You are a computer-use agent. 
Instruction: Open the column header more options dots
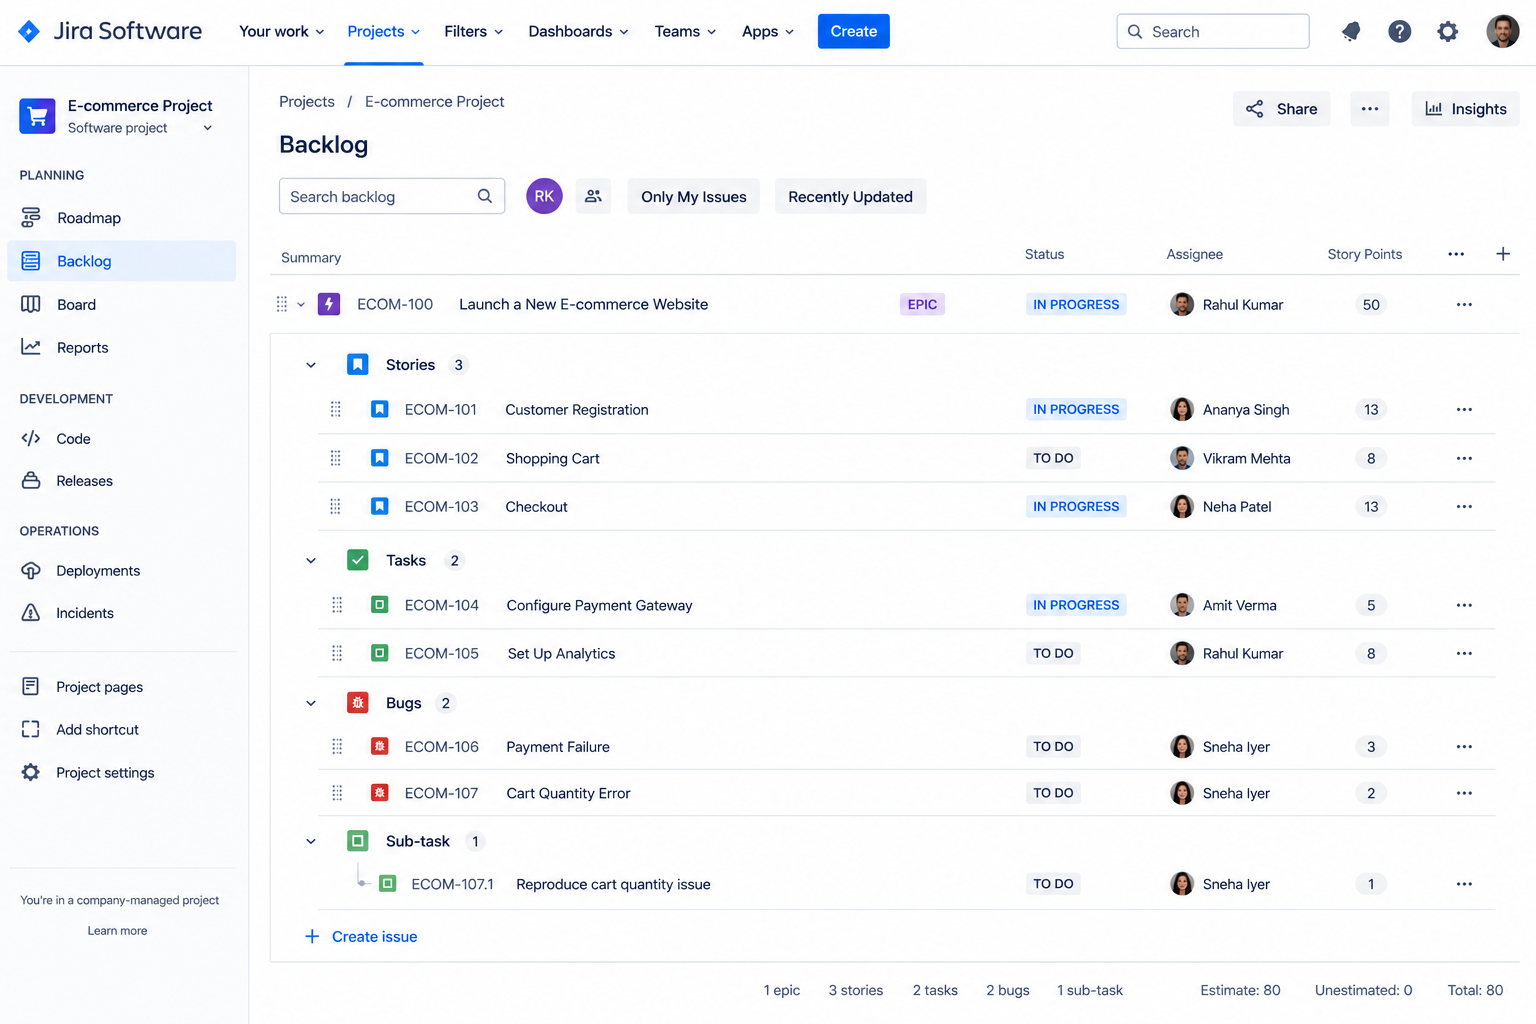point(1456,254)
